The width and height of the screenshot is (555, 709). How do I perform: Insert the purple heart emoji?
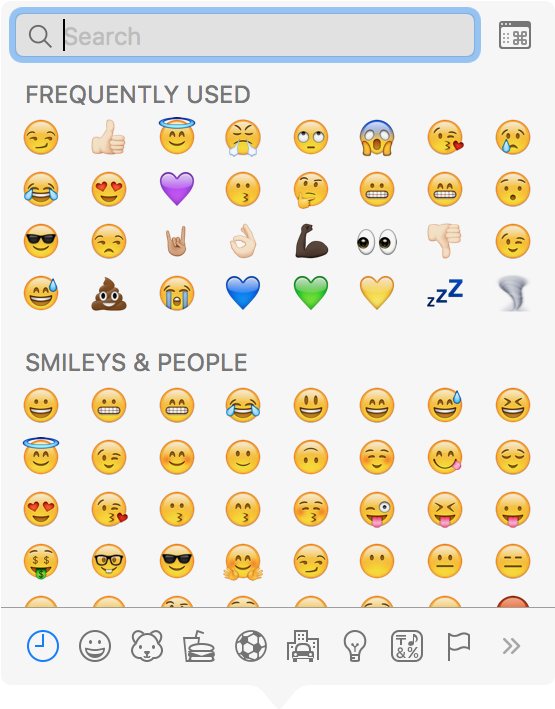click(177, 189)
